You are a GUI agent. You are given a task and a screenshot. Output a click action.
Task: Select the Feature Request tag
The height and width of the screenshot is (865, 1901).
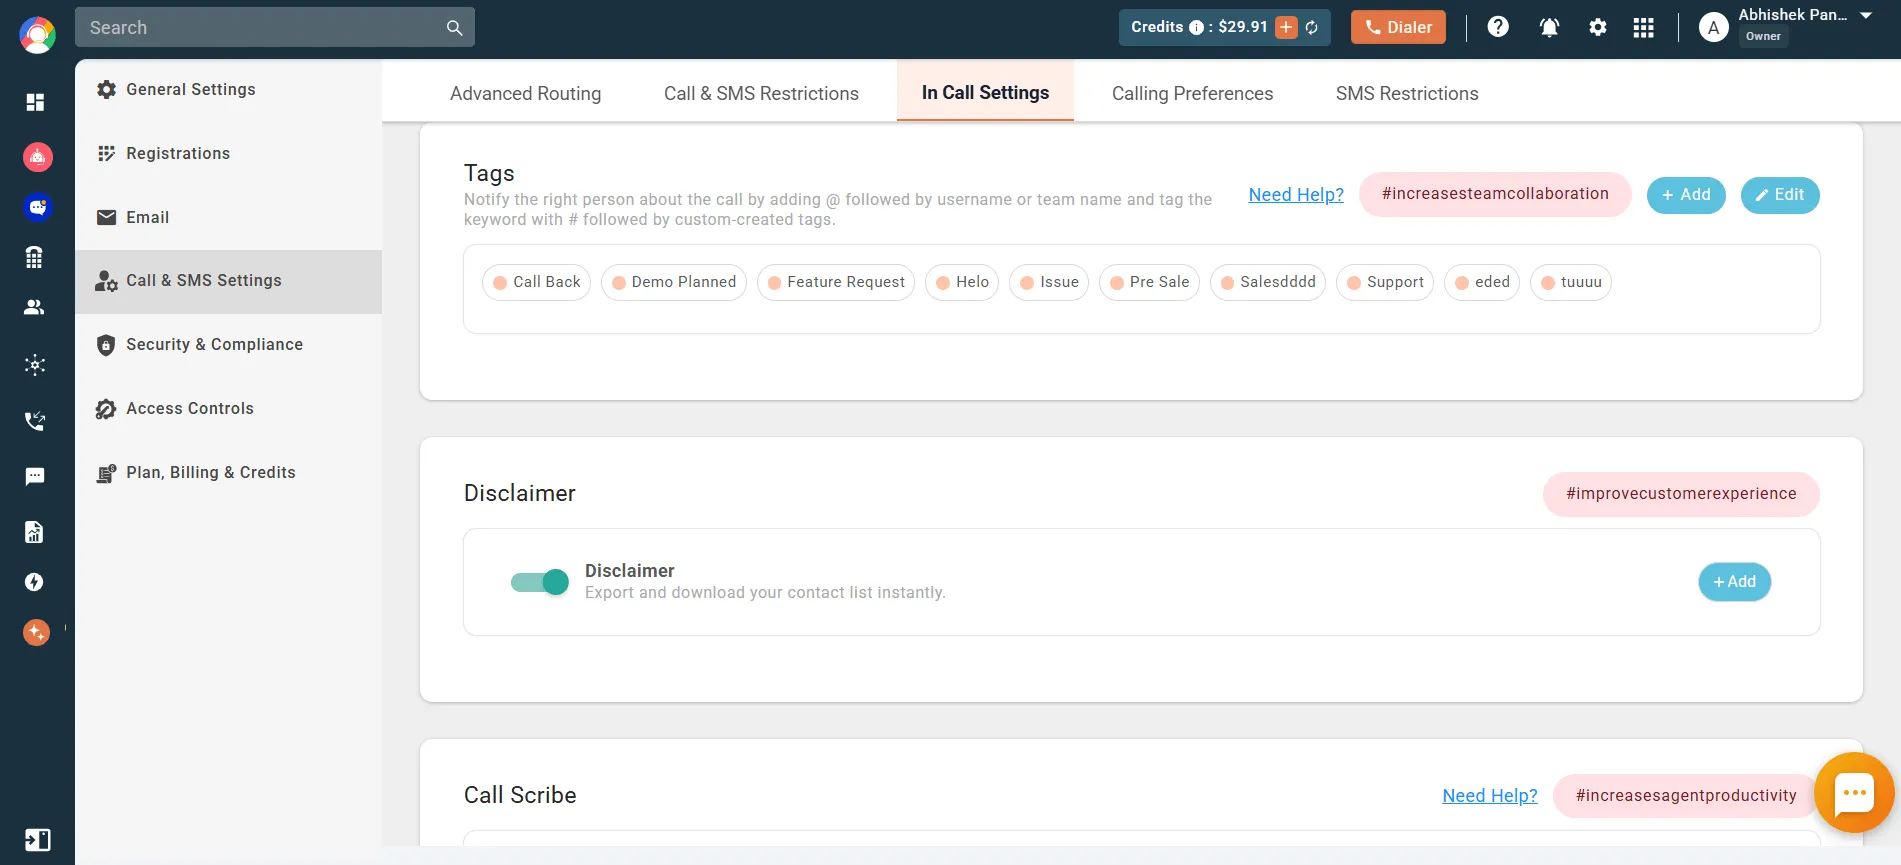[836, 282]
